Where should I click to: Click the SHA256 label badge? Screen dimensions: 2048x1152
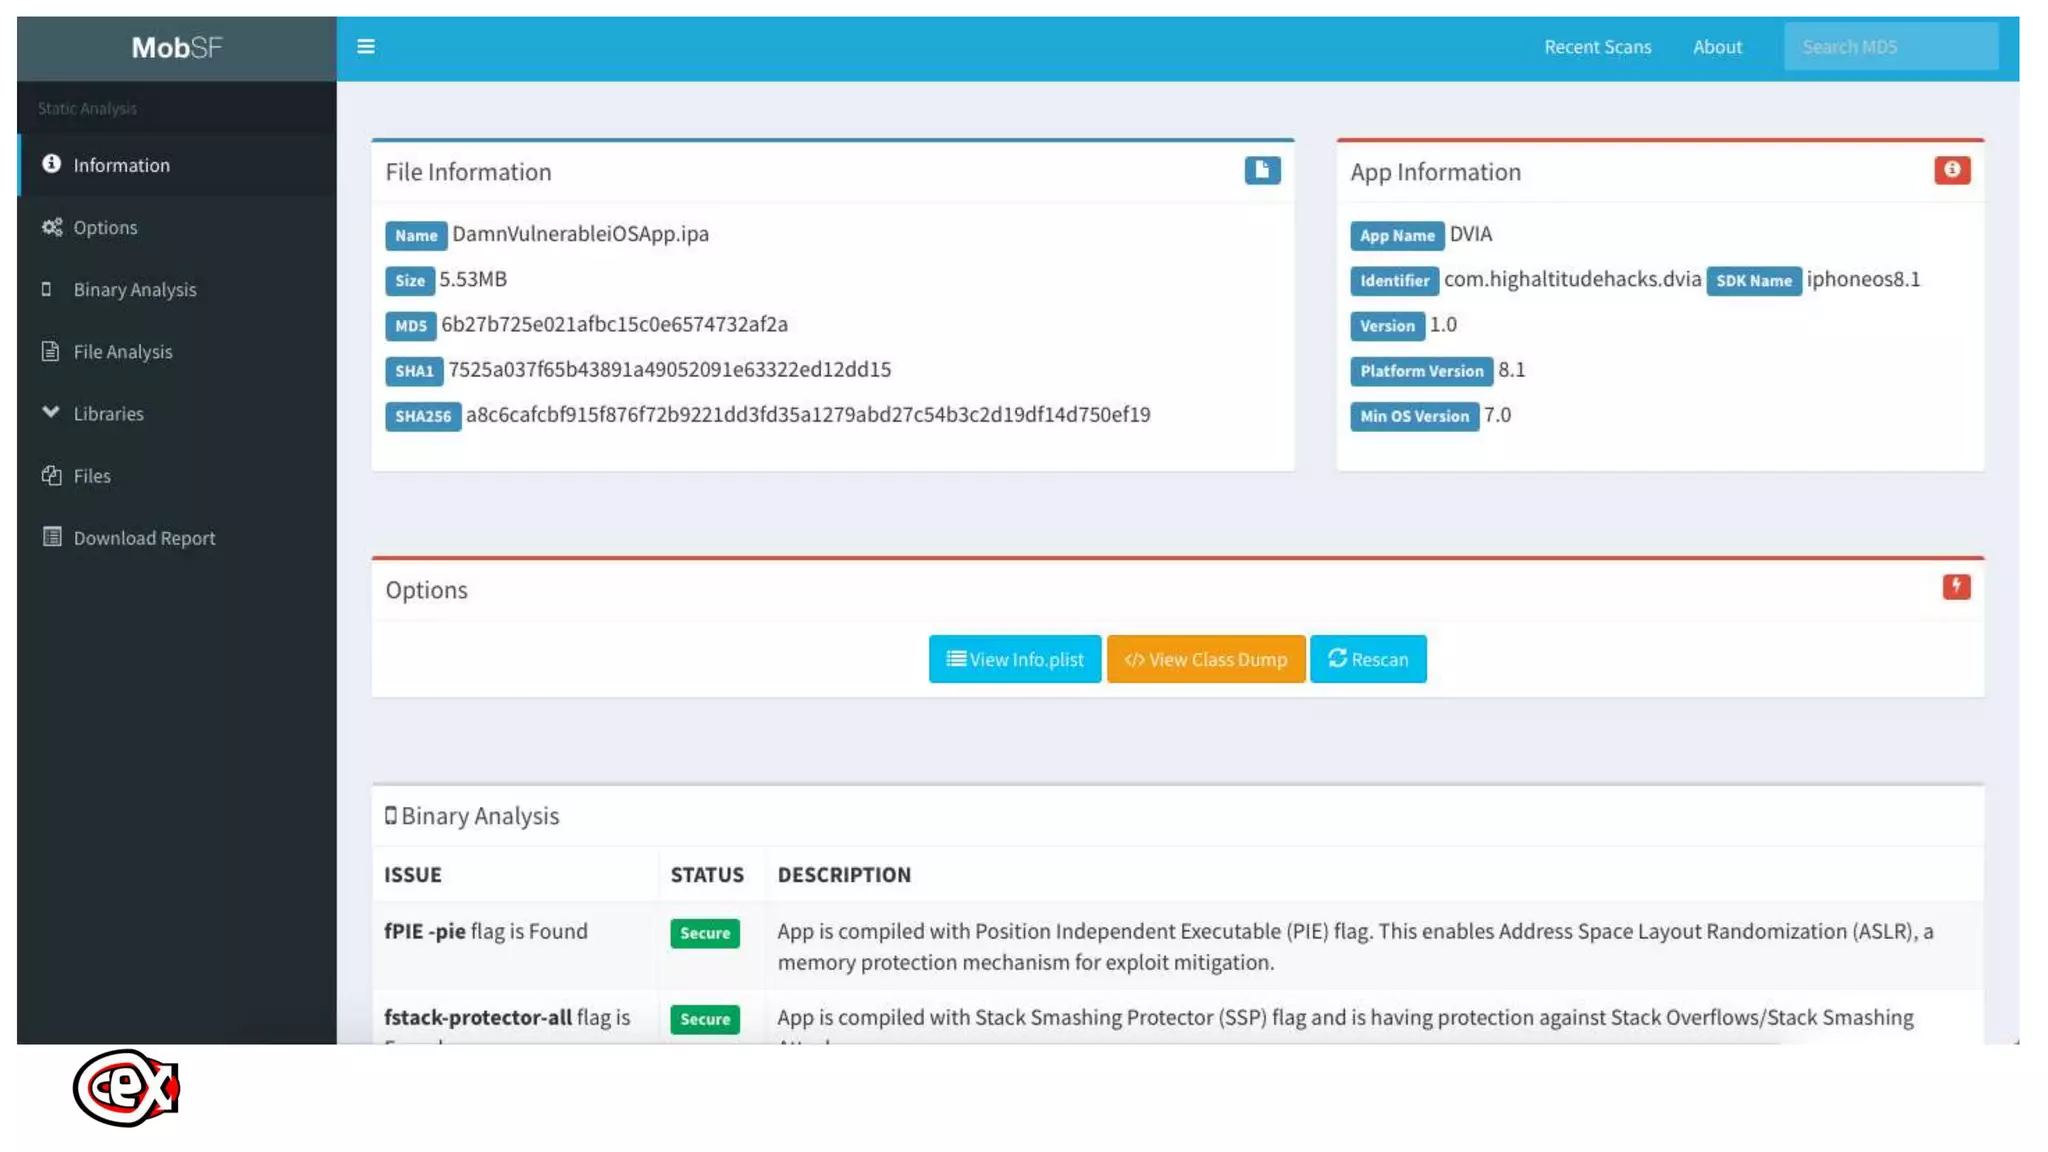[423, 416]
